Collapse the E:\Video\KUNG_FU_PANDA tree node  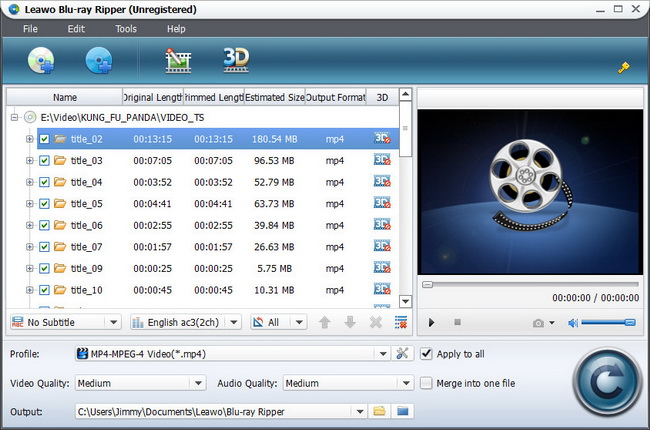[15, 117]
